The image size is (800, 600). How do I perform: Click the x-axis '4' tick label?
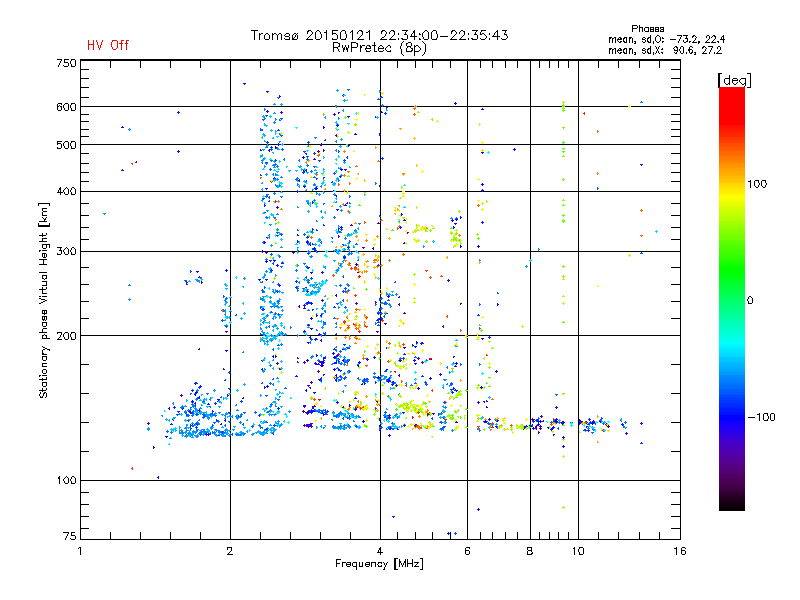[380, 551]
